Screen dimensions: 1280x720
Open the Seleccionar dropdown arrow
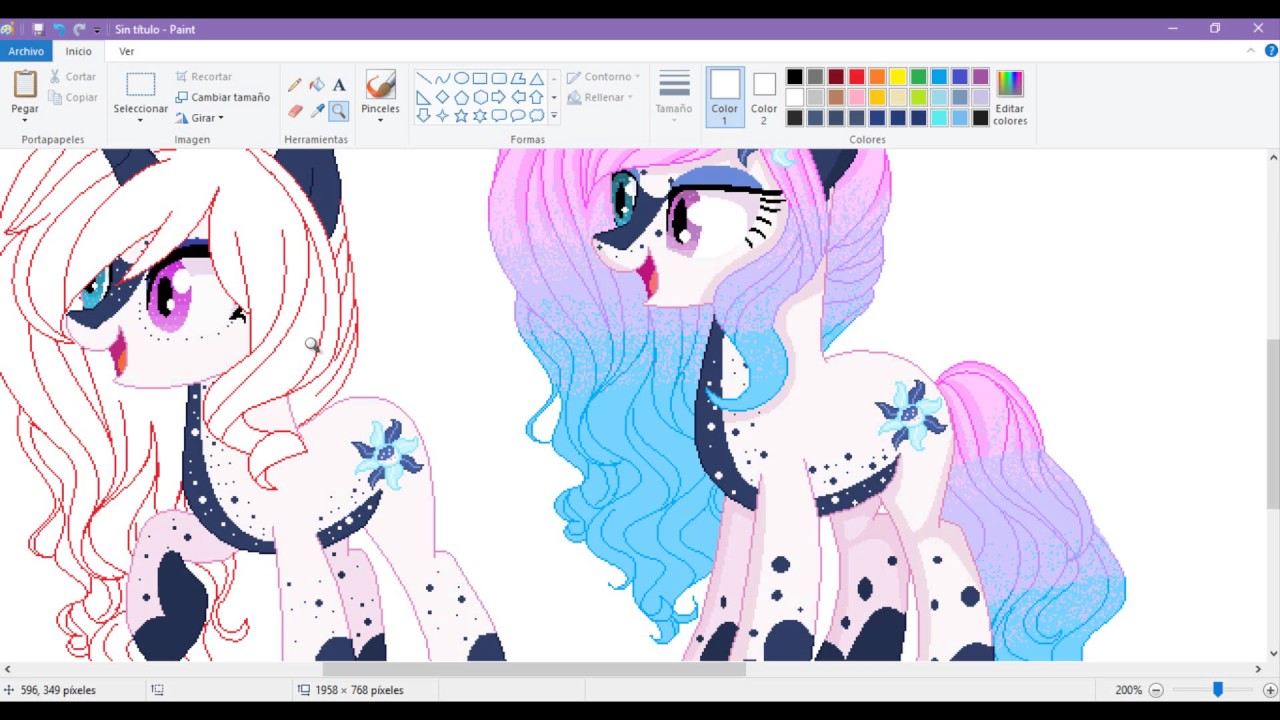coord(140,120)
